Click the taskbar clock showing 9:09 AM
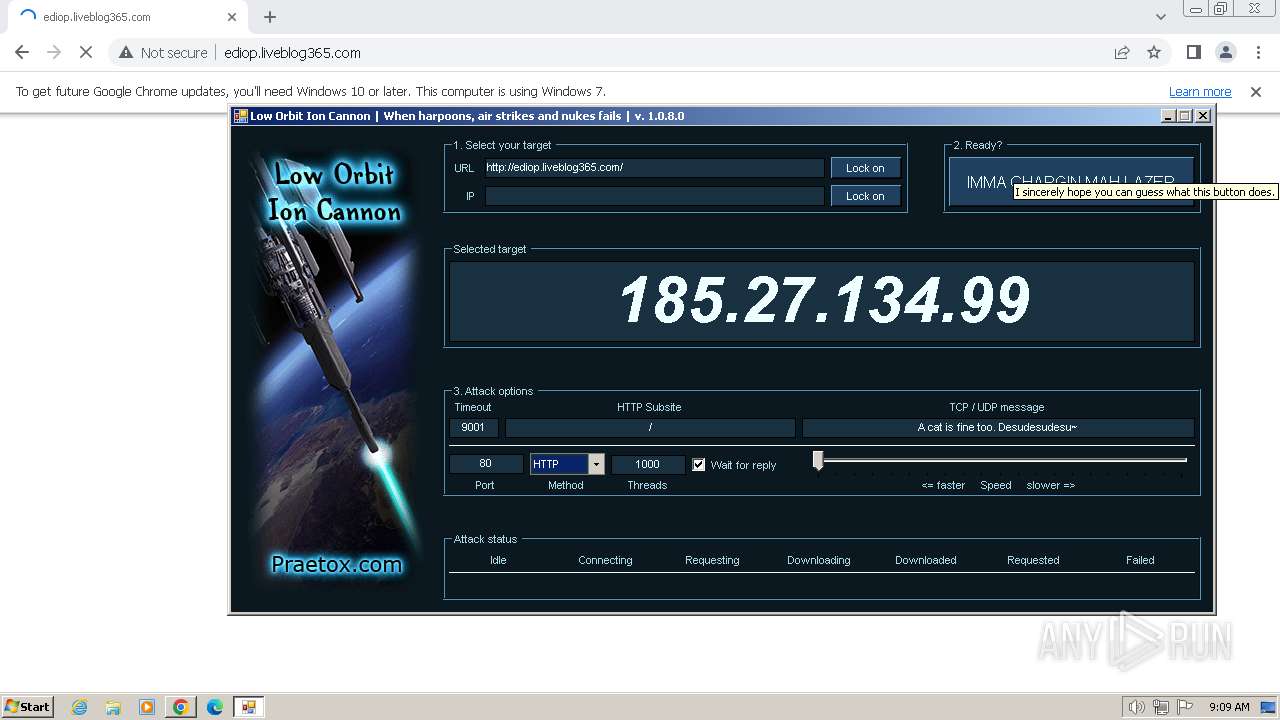The image size is (1280, 720). tap(1229, 707)
